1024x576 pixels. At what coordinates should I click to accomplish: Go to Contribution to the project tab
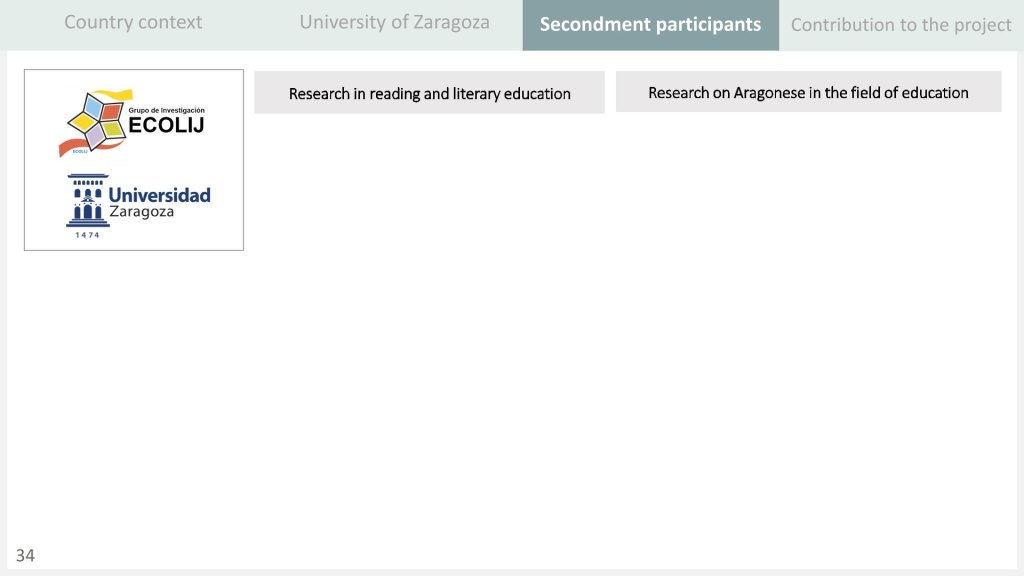click(901, 25)
